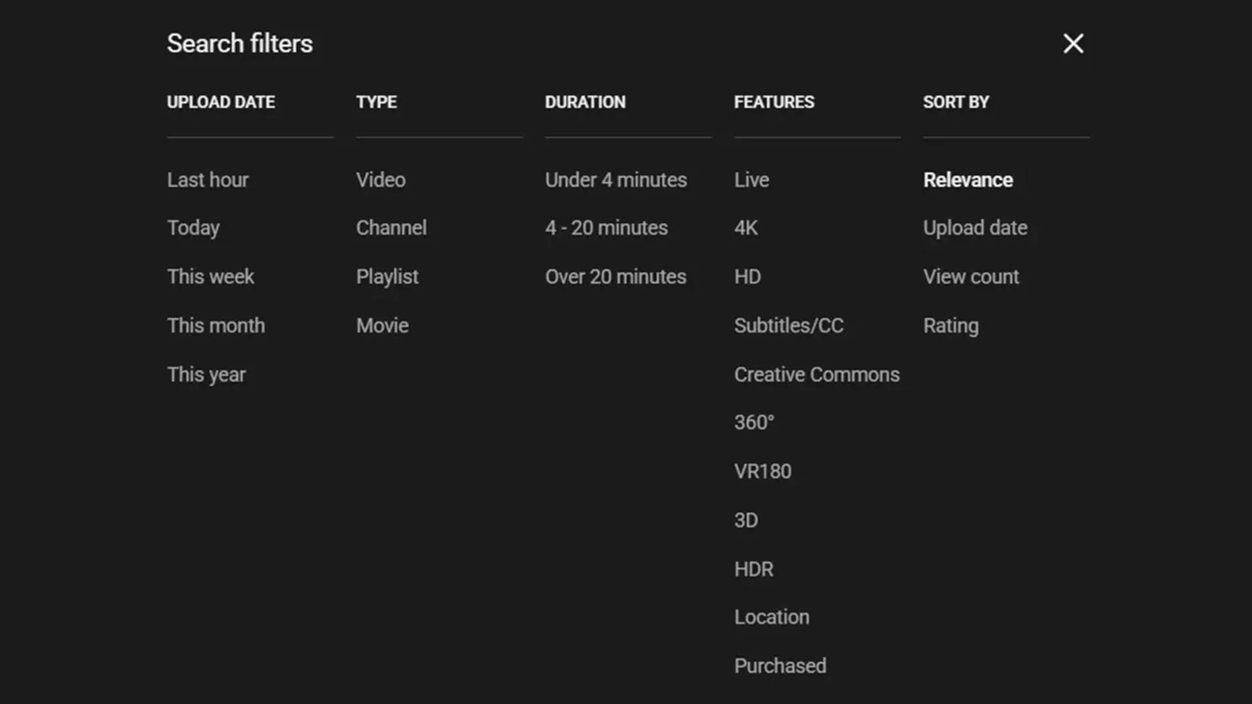
Task: Show only Channel results
Action: click(391, 228)
